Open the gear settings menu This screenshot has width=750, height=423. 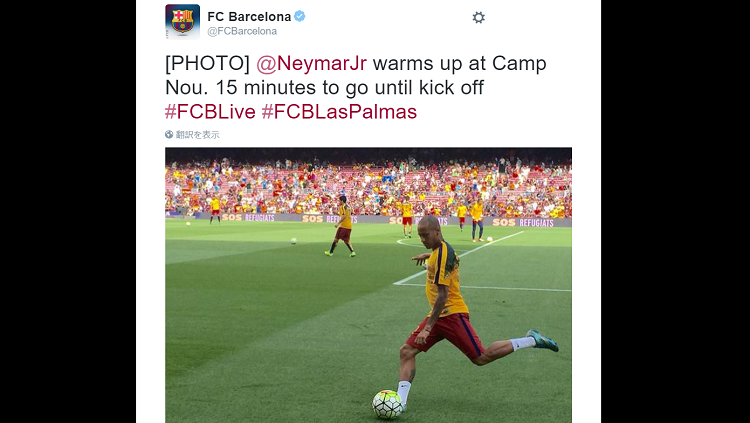click(478, 18)
